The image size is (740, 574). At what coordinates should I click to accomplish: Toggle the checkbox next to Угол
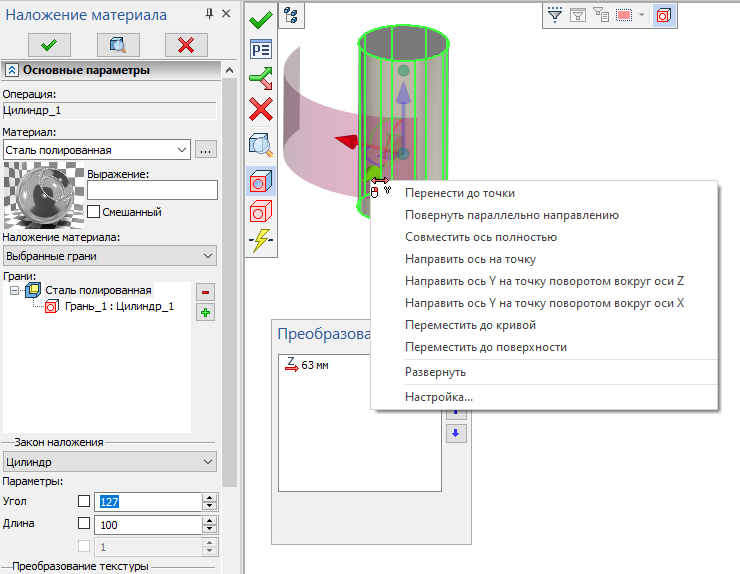click(83, 501)
